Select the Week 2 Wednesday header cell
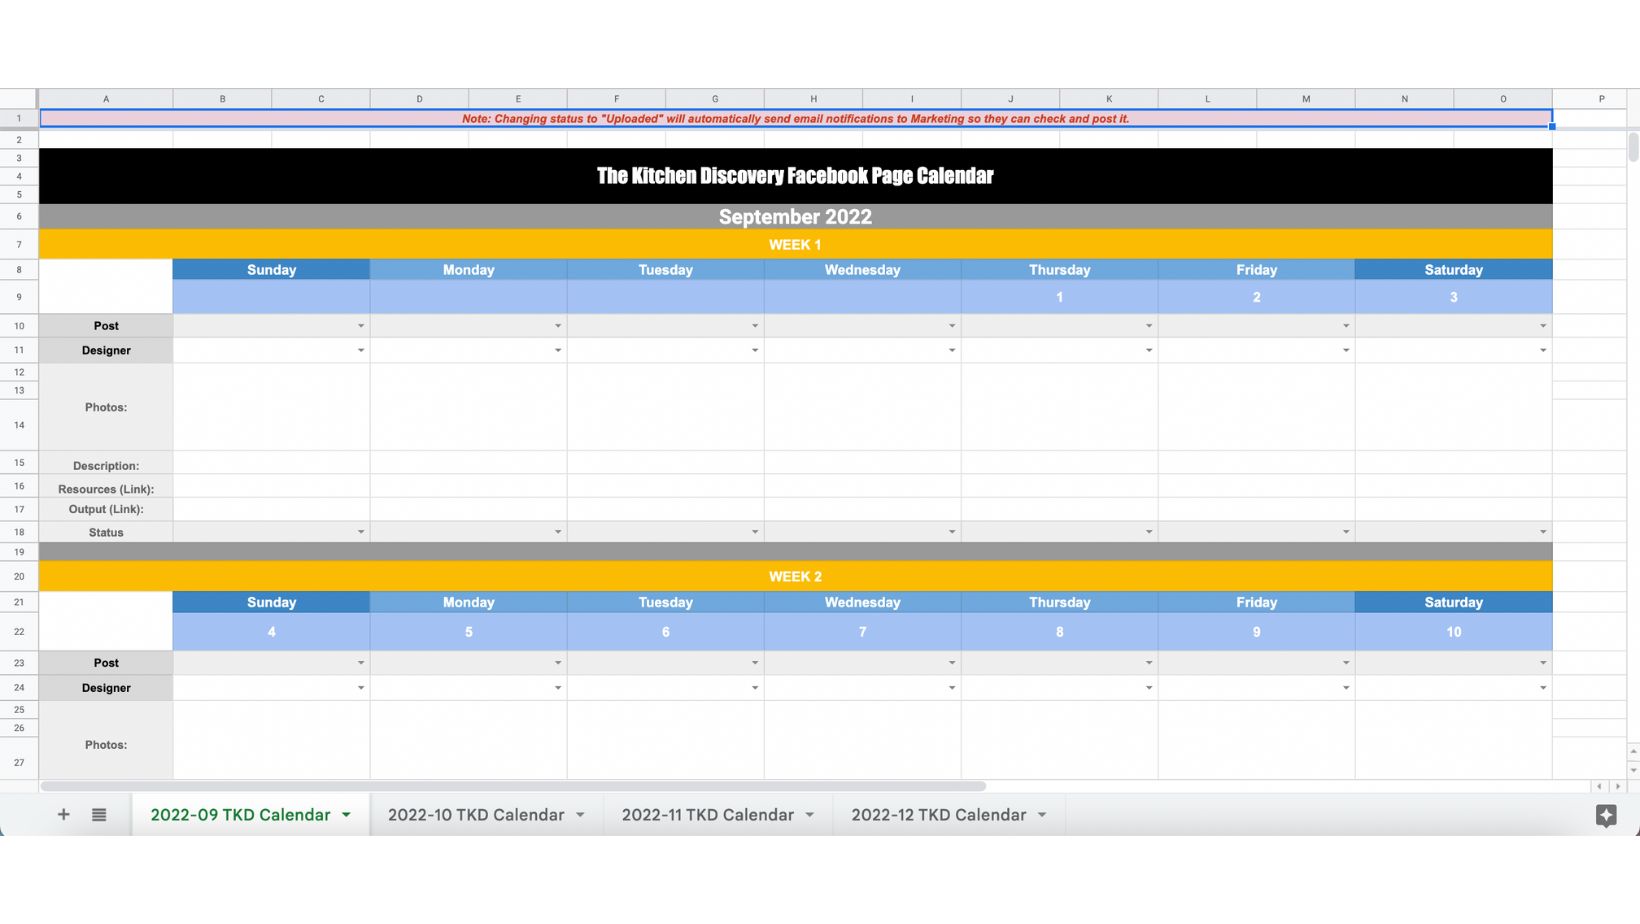This screenshot has width=1640, height=924. [862, 602]
